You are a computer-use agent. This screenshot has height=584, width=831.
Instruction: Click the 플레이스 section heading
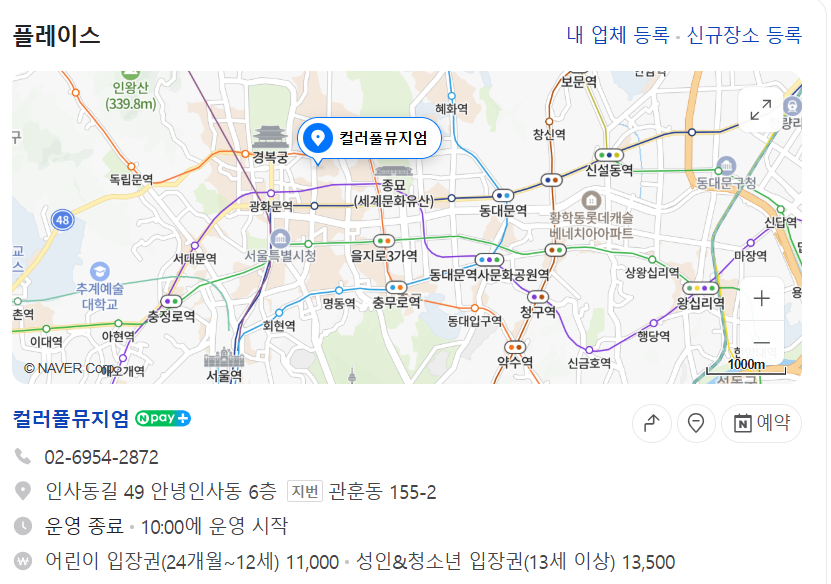point(57,36)
